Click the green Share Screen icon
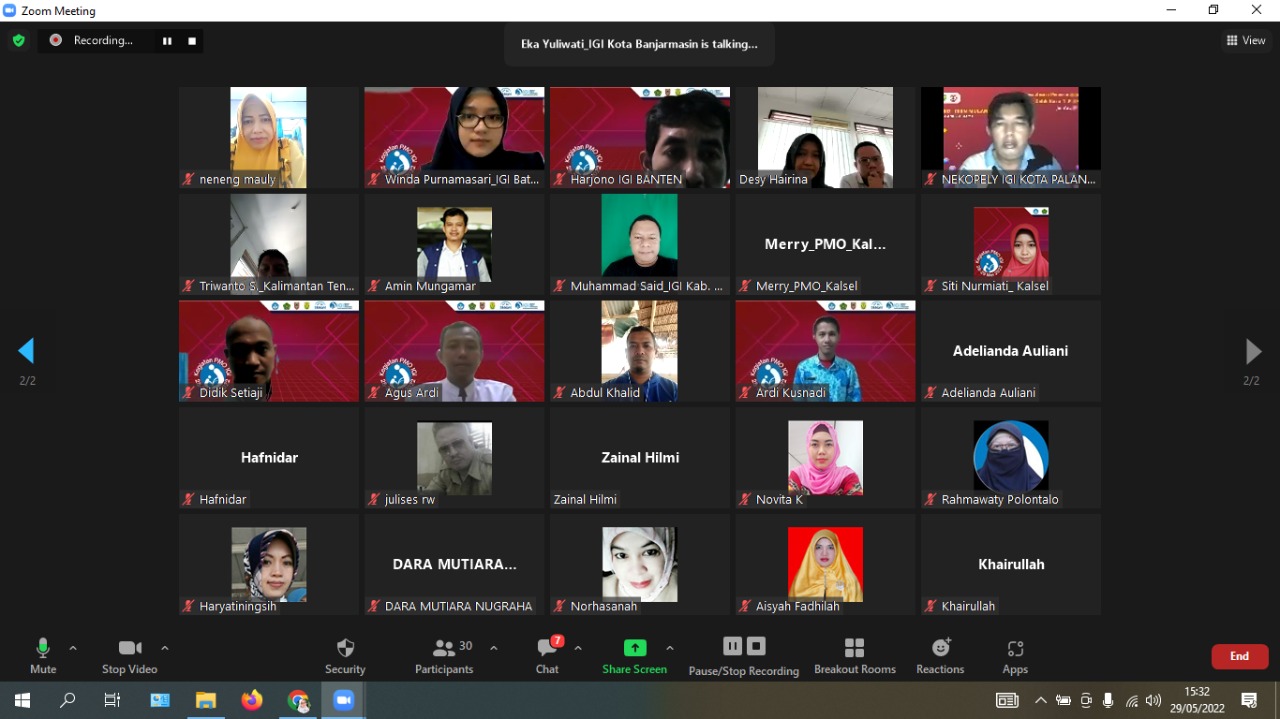1280x719 pixels. point(634,648)
